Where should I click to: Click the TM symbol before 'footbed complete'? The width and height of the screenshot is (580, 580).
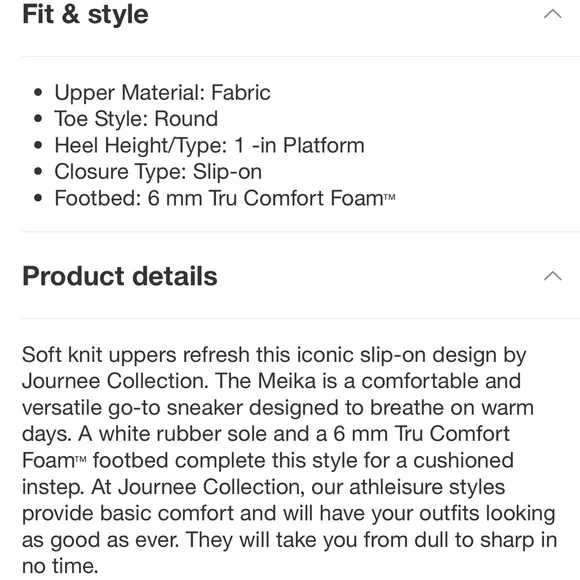click(81, 459)
